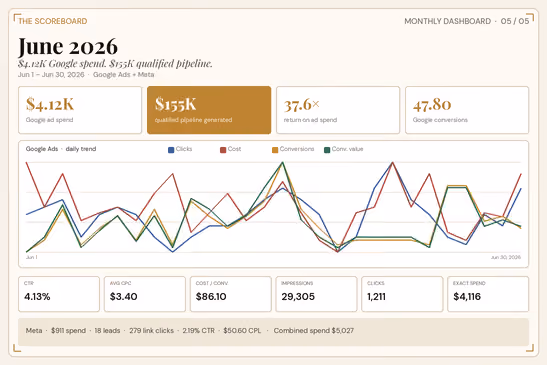Click the Google Ads daily trend chart title
The width and height of the screenshot is (547, 365).
click(x=61, y=149)
